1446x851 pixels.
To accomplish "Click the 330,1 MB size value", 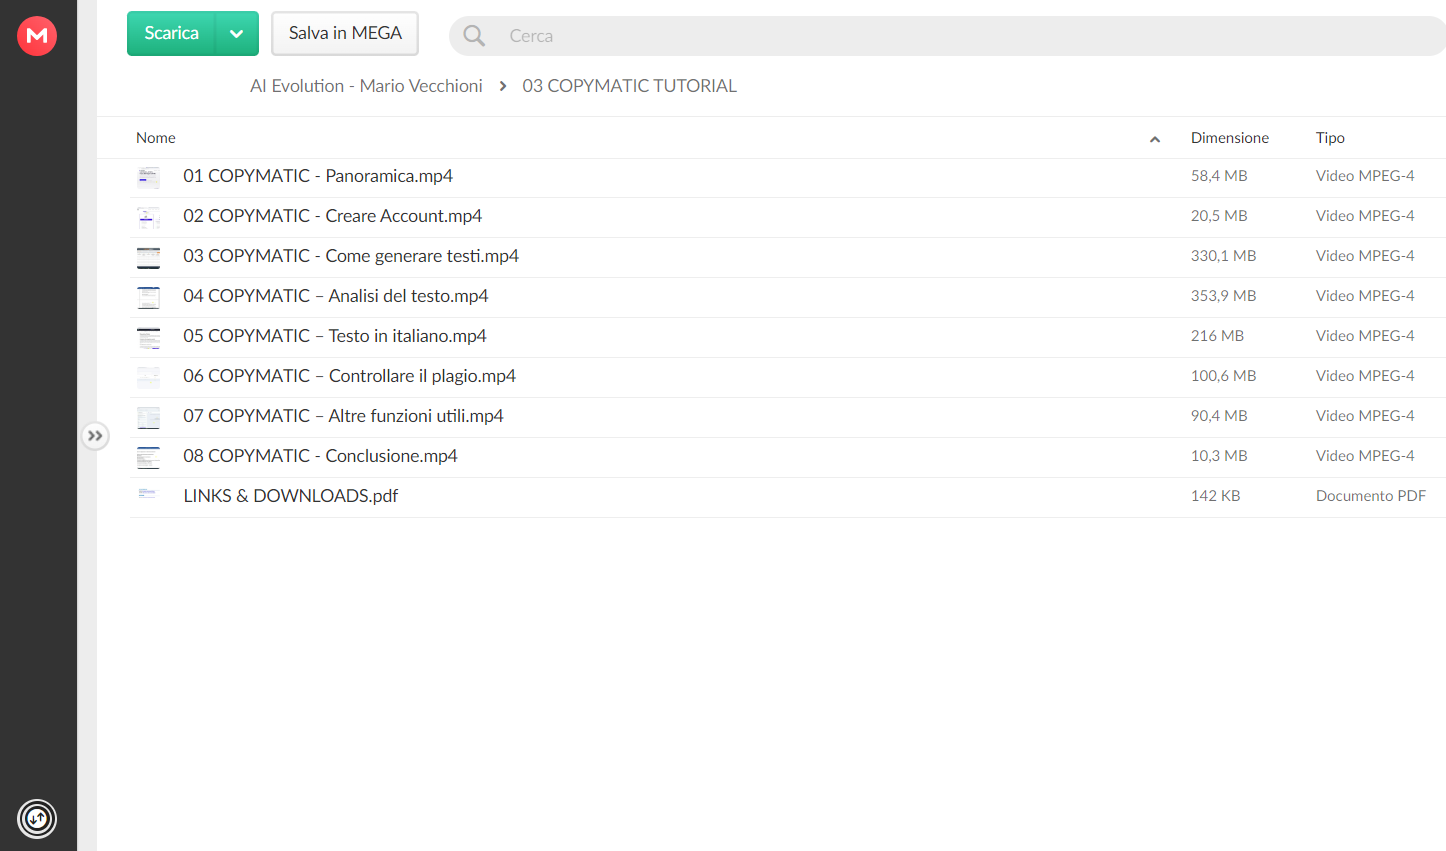I will click(x=1223, y=256).
